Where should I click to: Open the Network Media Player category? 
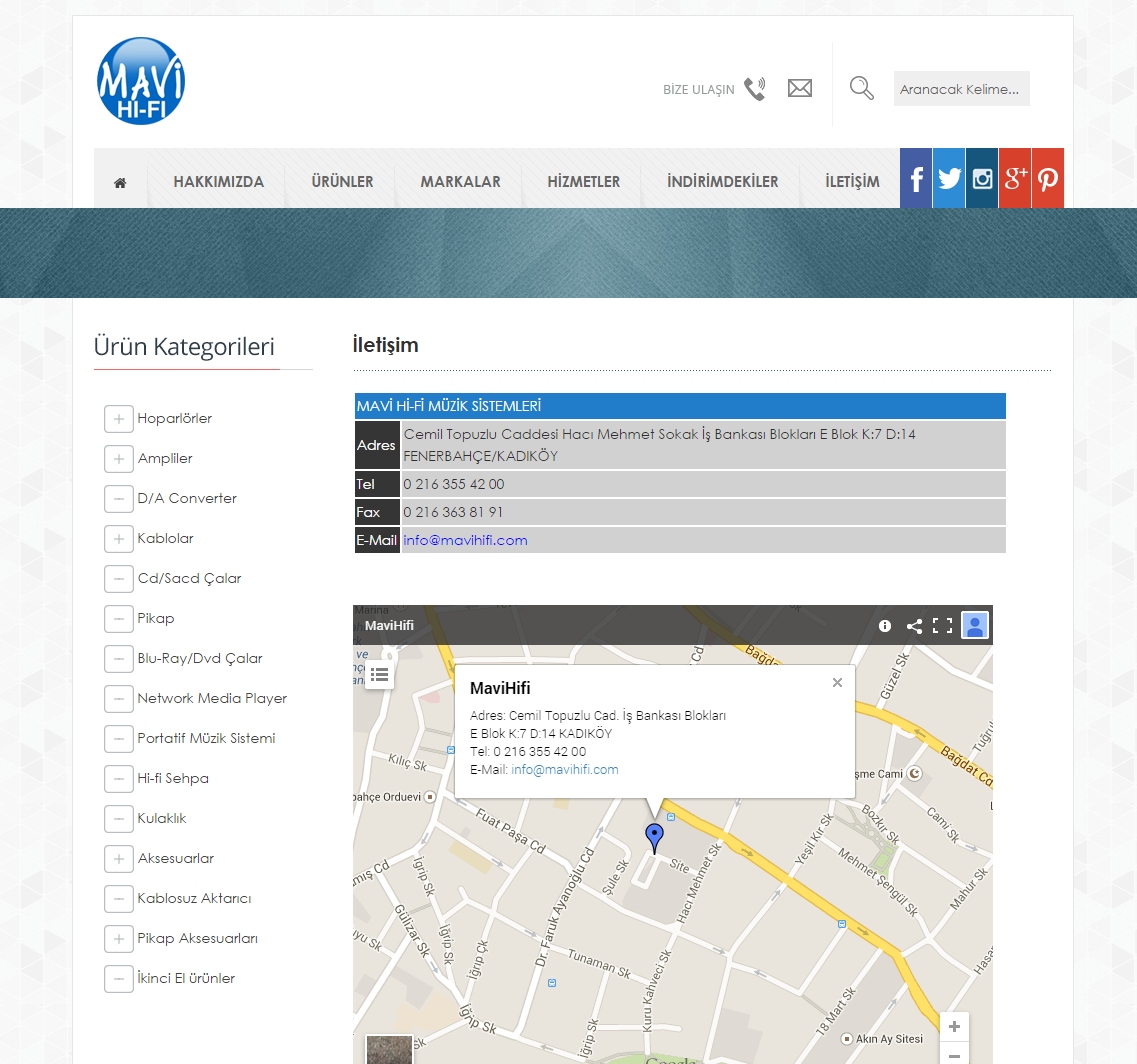pyautogui.click(x=212, y=698)
